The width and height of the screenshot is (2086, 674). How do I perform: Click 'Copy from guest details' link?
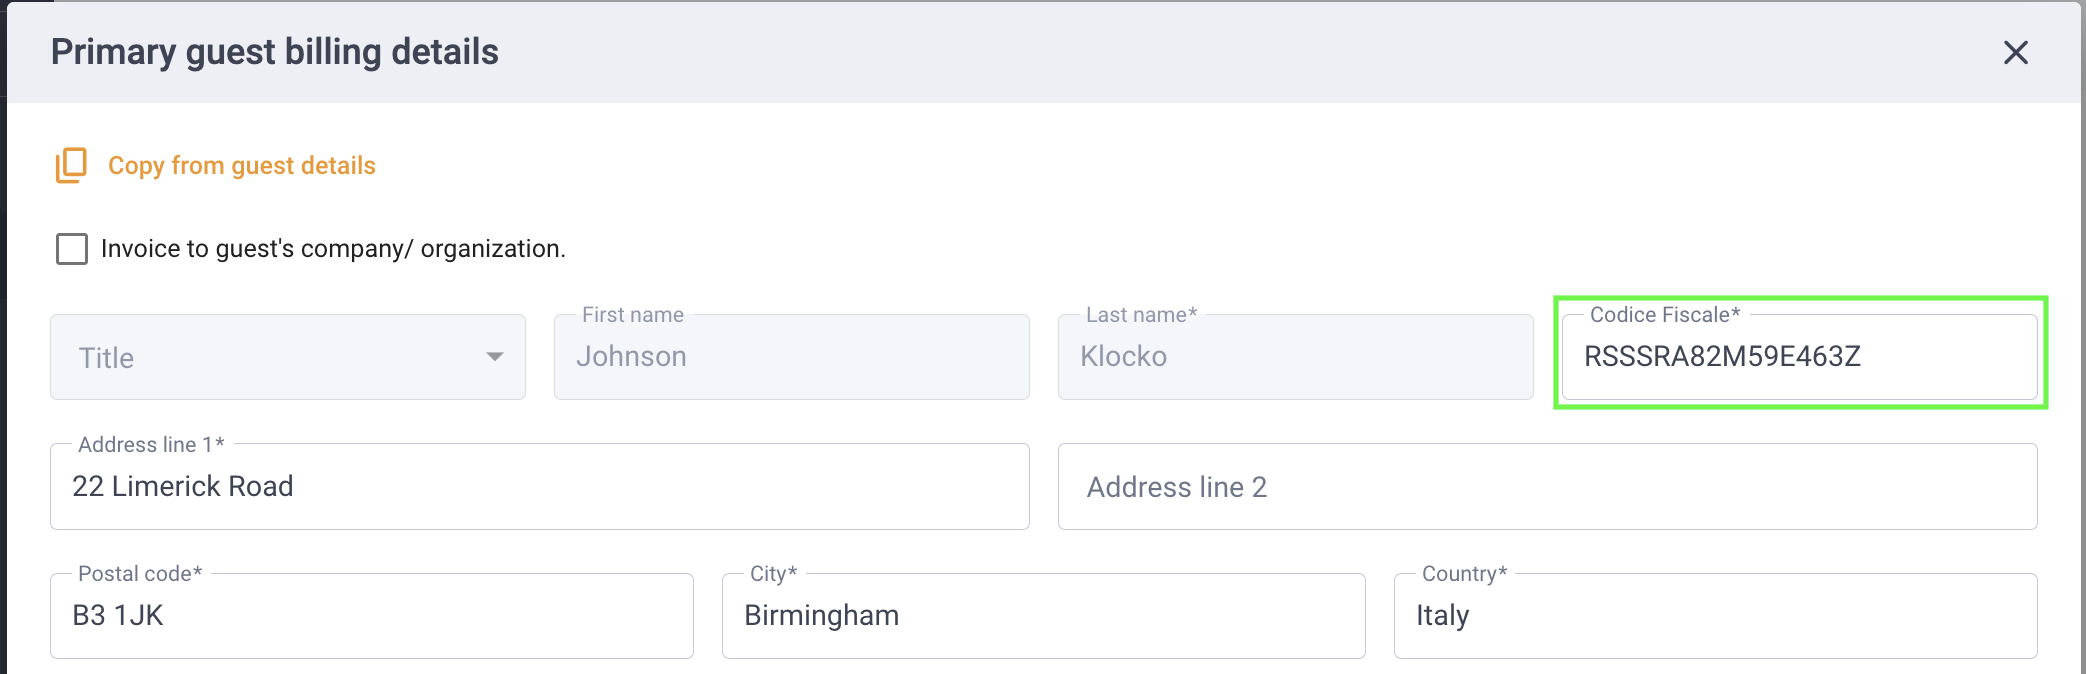pos(242,165)
